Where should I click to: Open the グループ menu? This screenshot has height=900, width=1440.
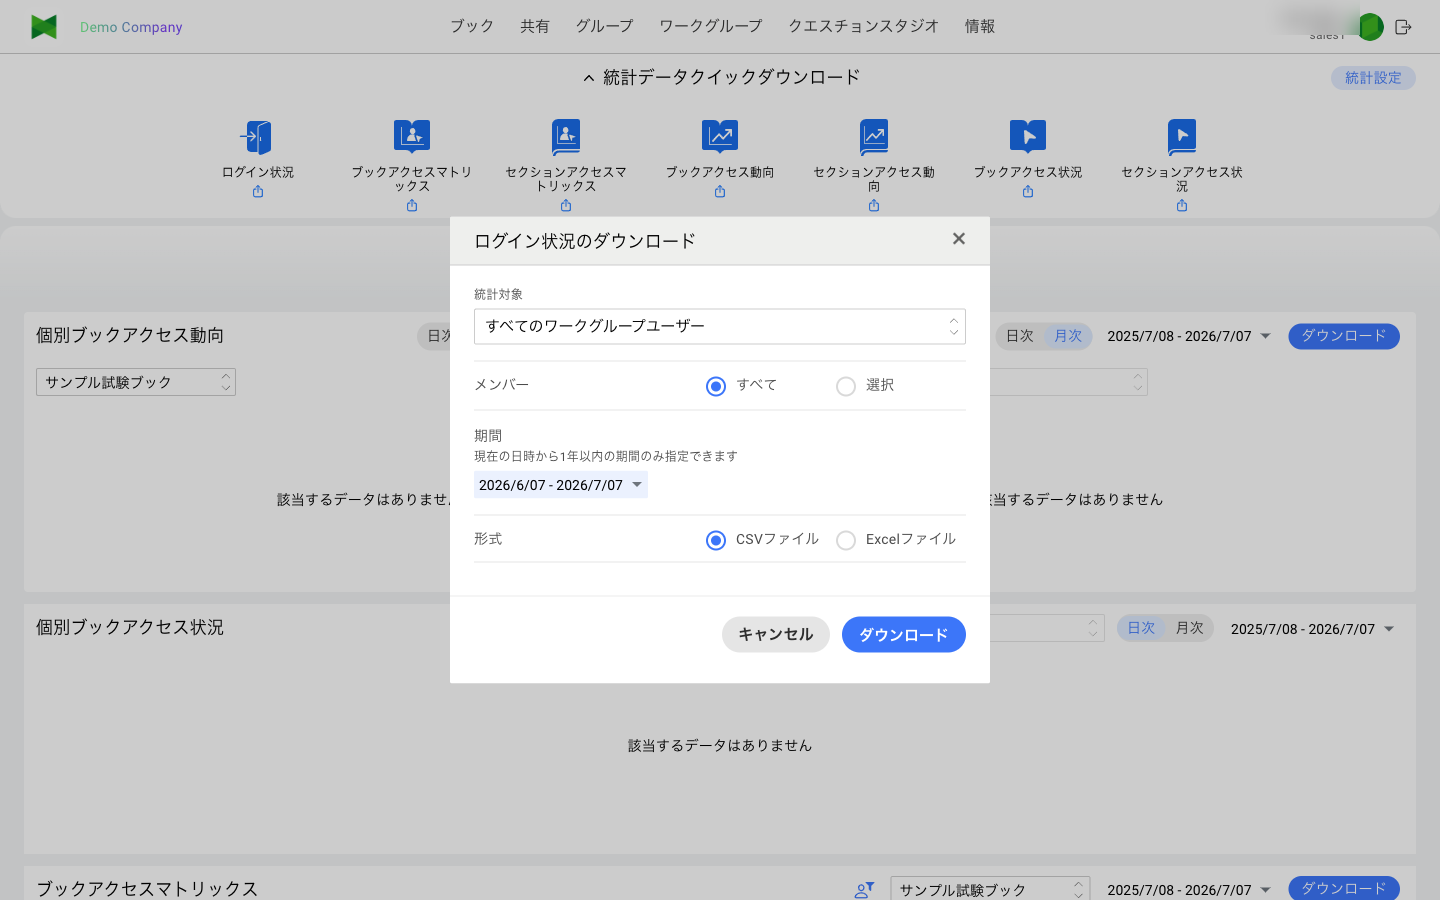604,26
